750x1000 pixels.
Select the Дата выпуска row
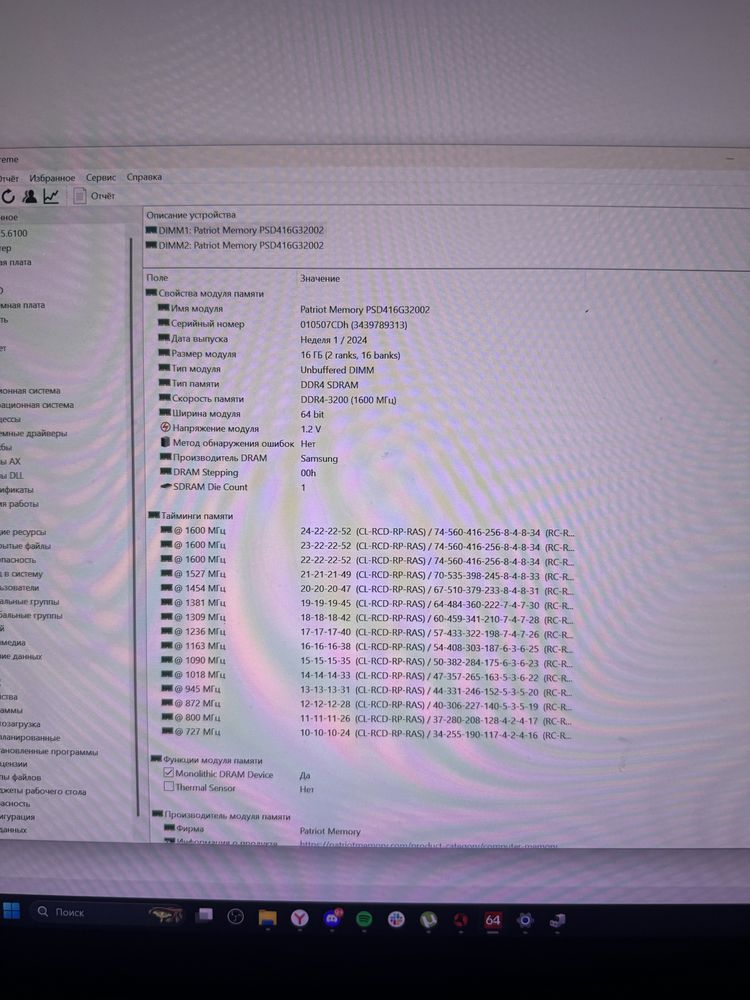(x=263, y=339)
